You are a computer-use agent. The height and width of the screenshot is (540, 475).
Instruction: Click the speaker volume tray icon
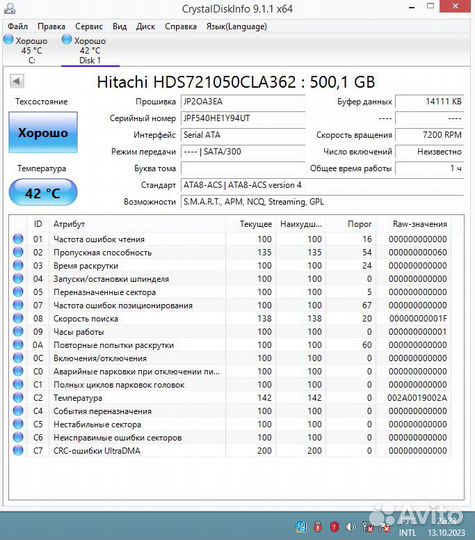351,527
